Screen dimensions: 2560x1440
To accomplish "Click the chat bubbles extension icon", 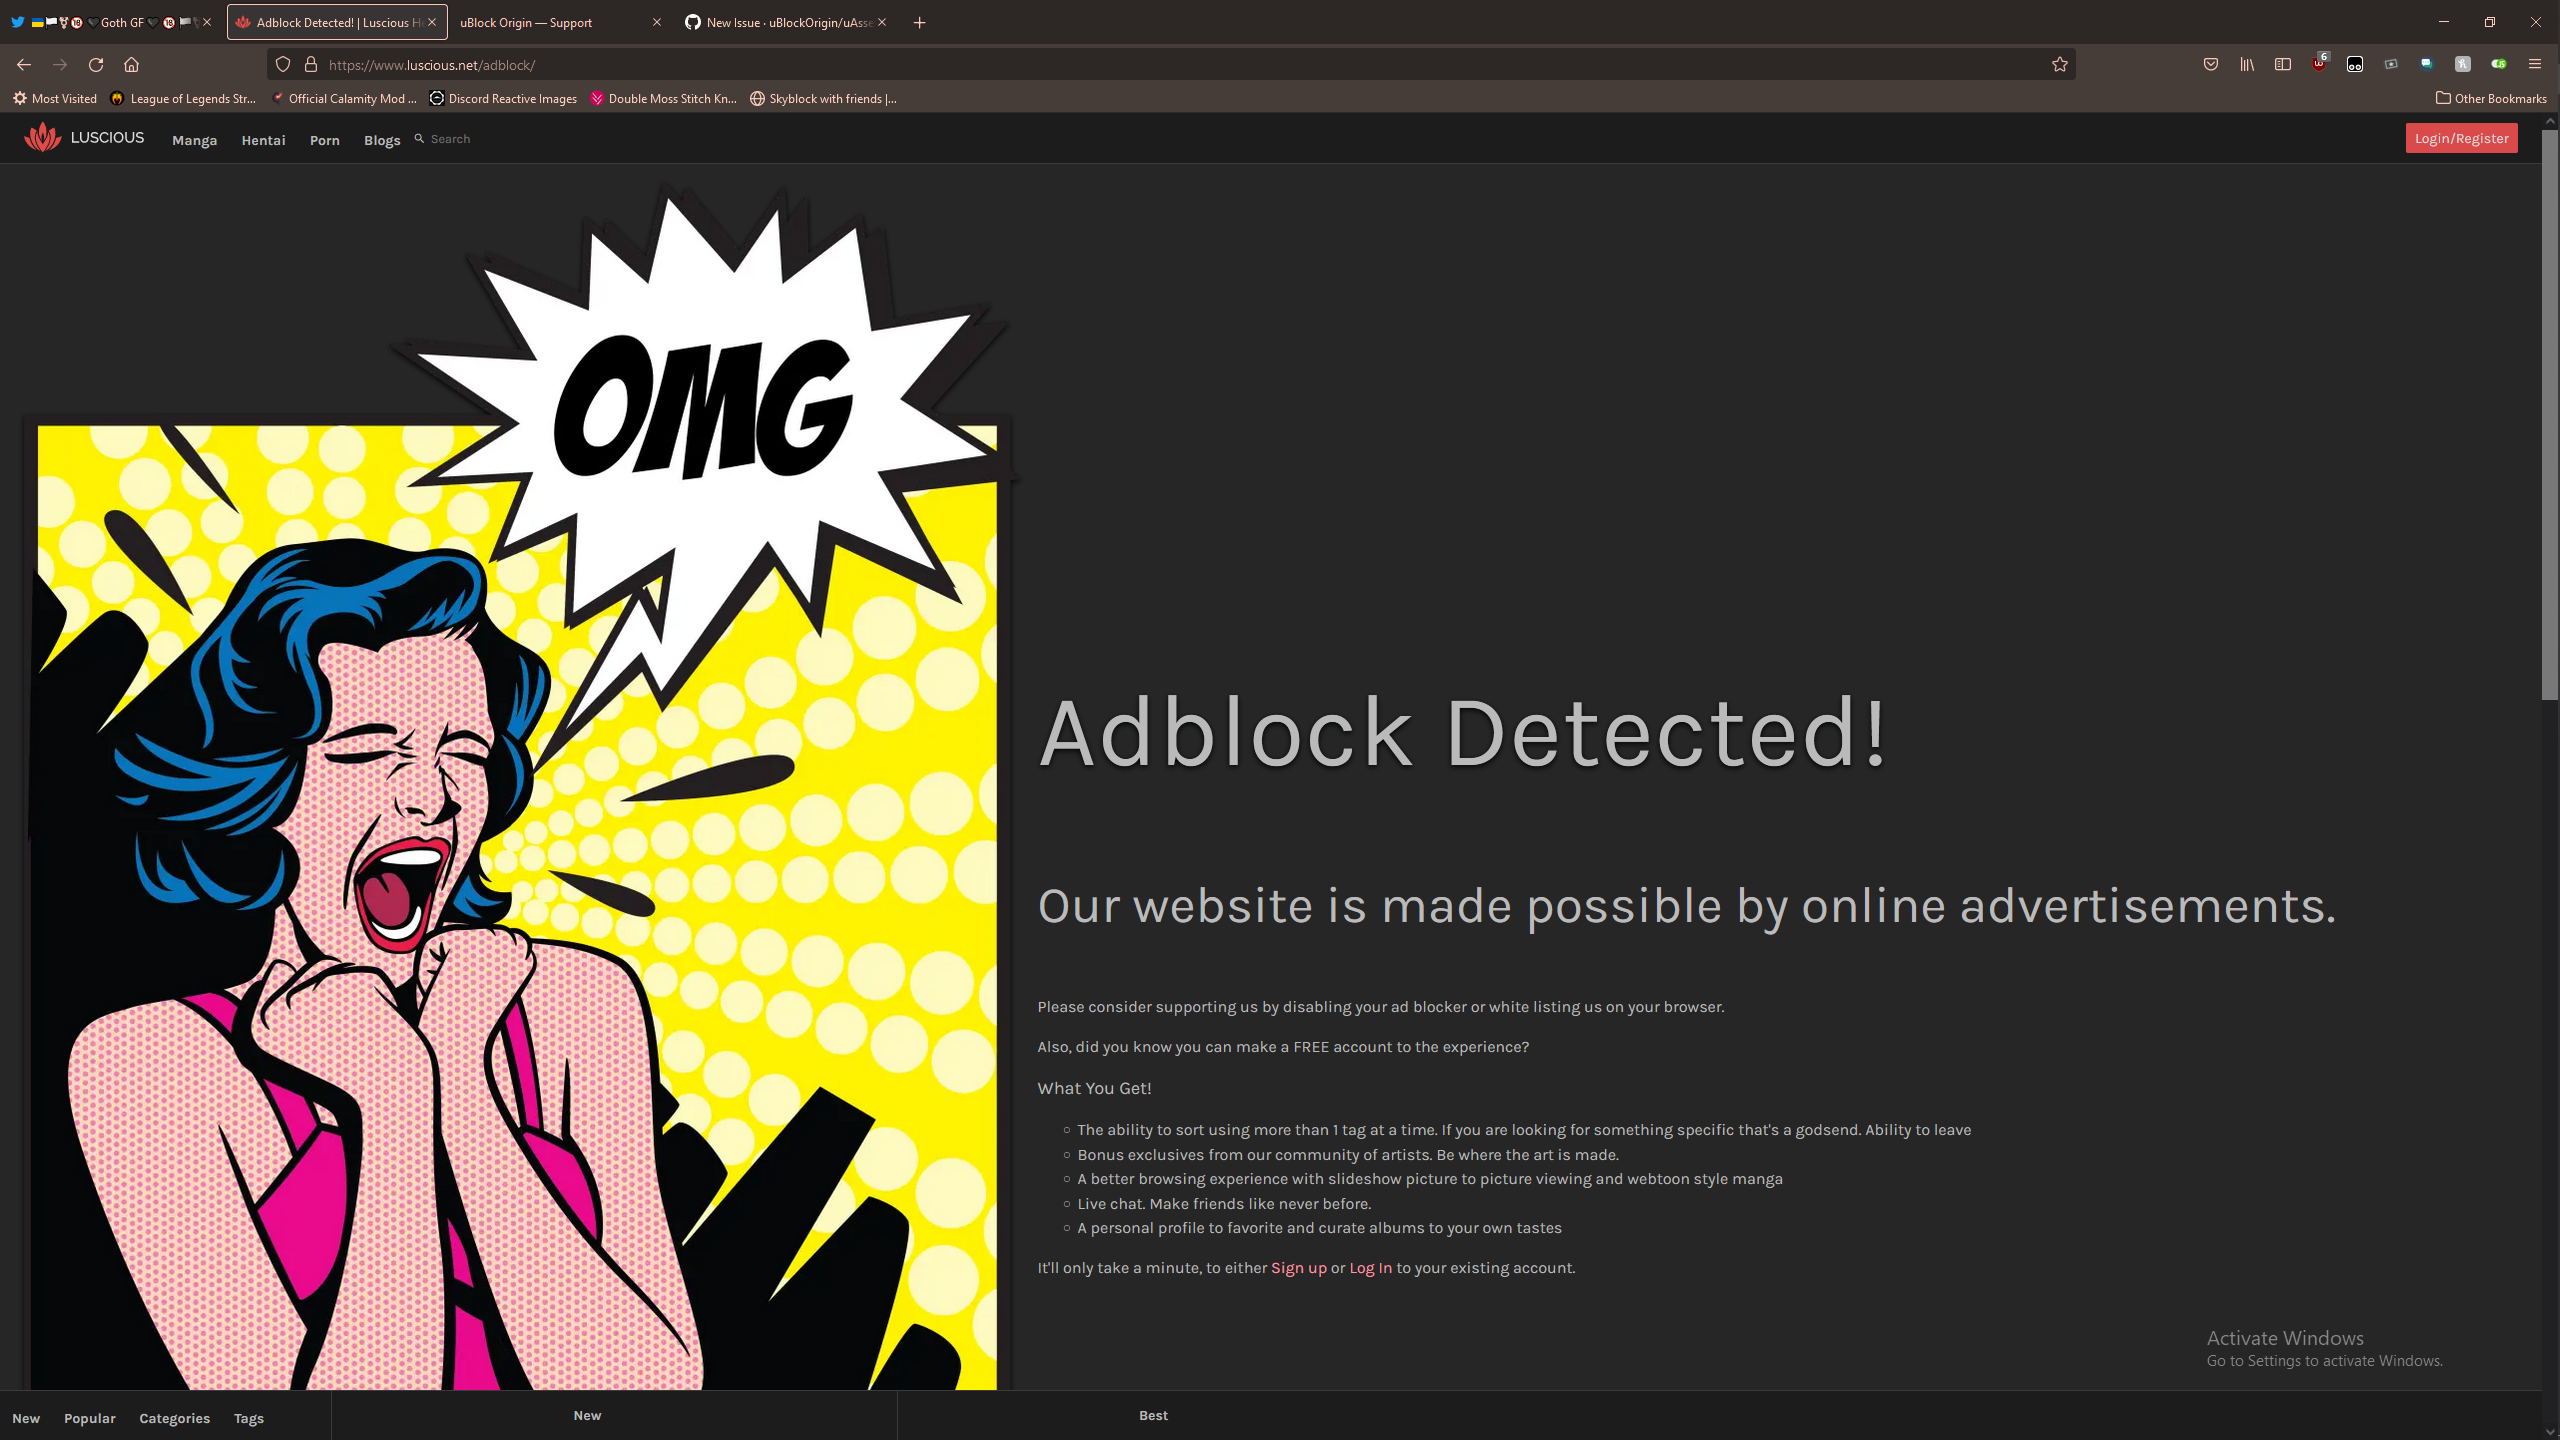I will [2427, 64].
